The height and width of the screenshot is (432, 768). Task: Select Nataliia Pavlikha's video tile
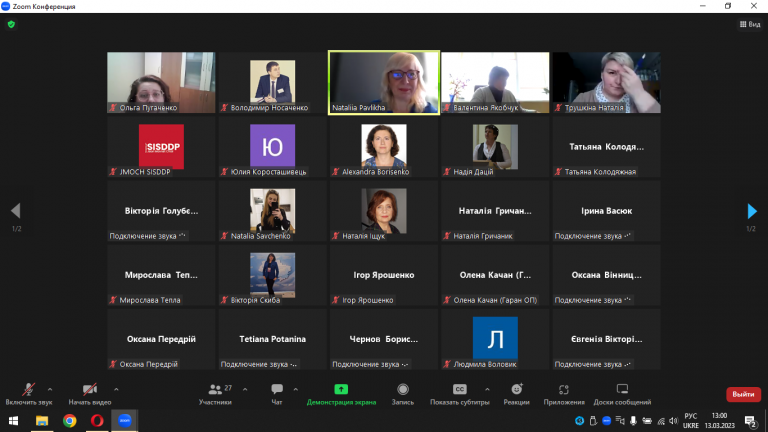pos(384,82)
